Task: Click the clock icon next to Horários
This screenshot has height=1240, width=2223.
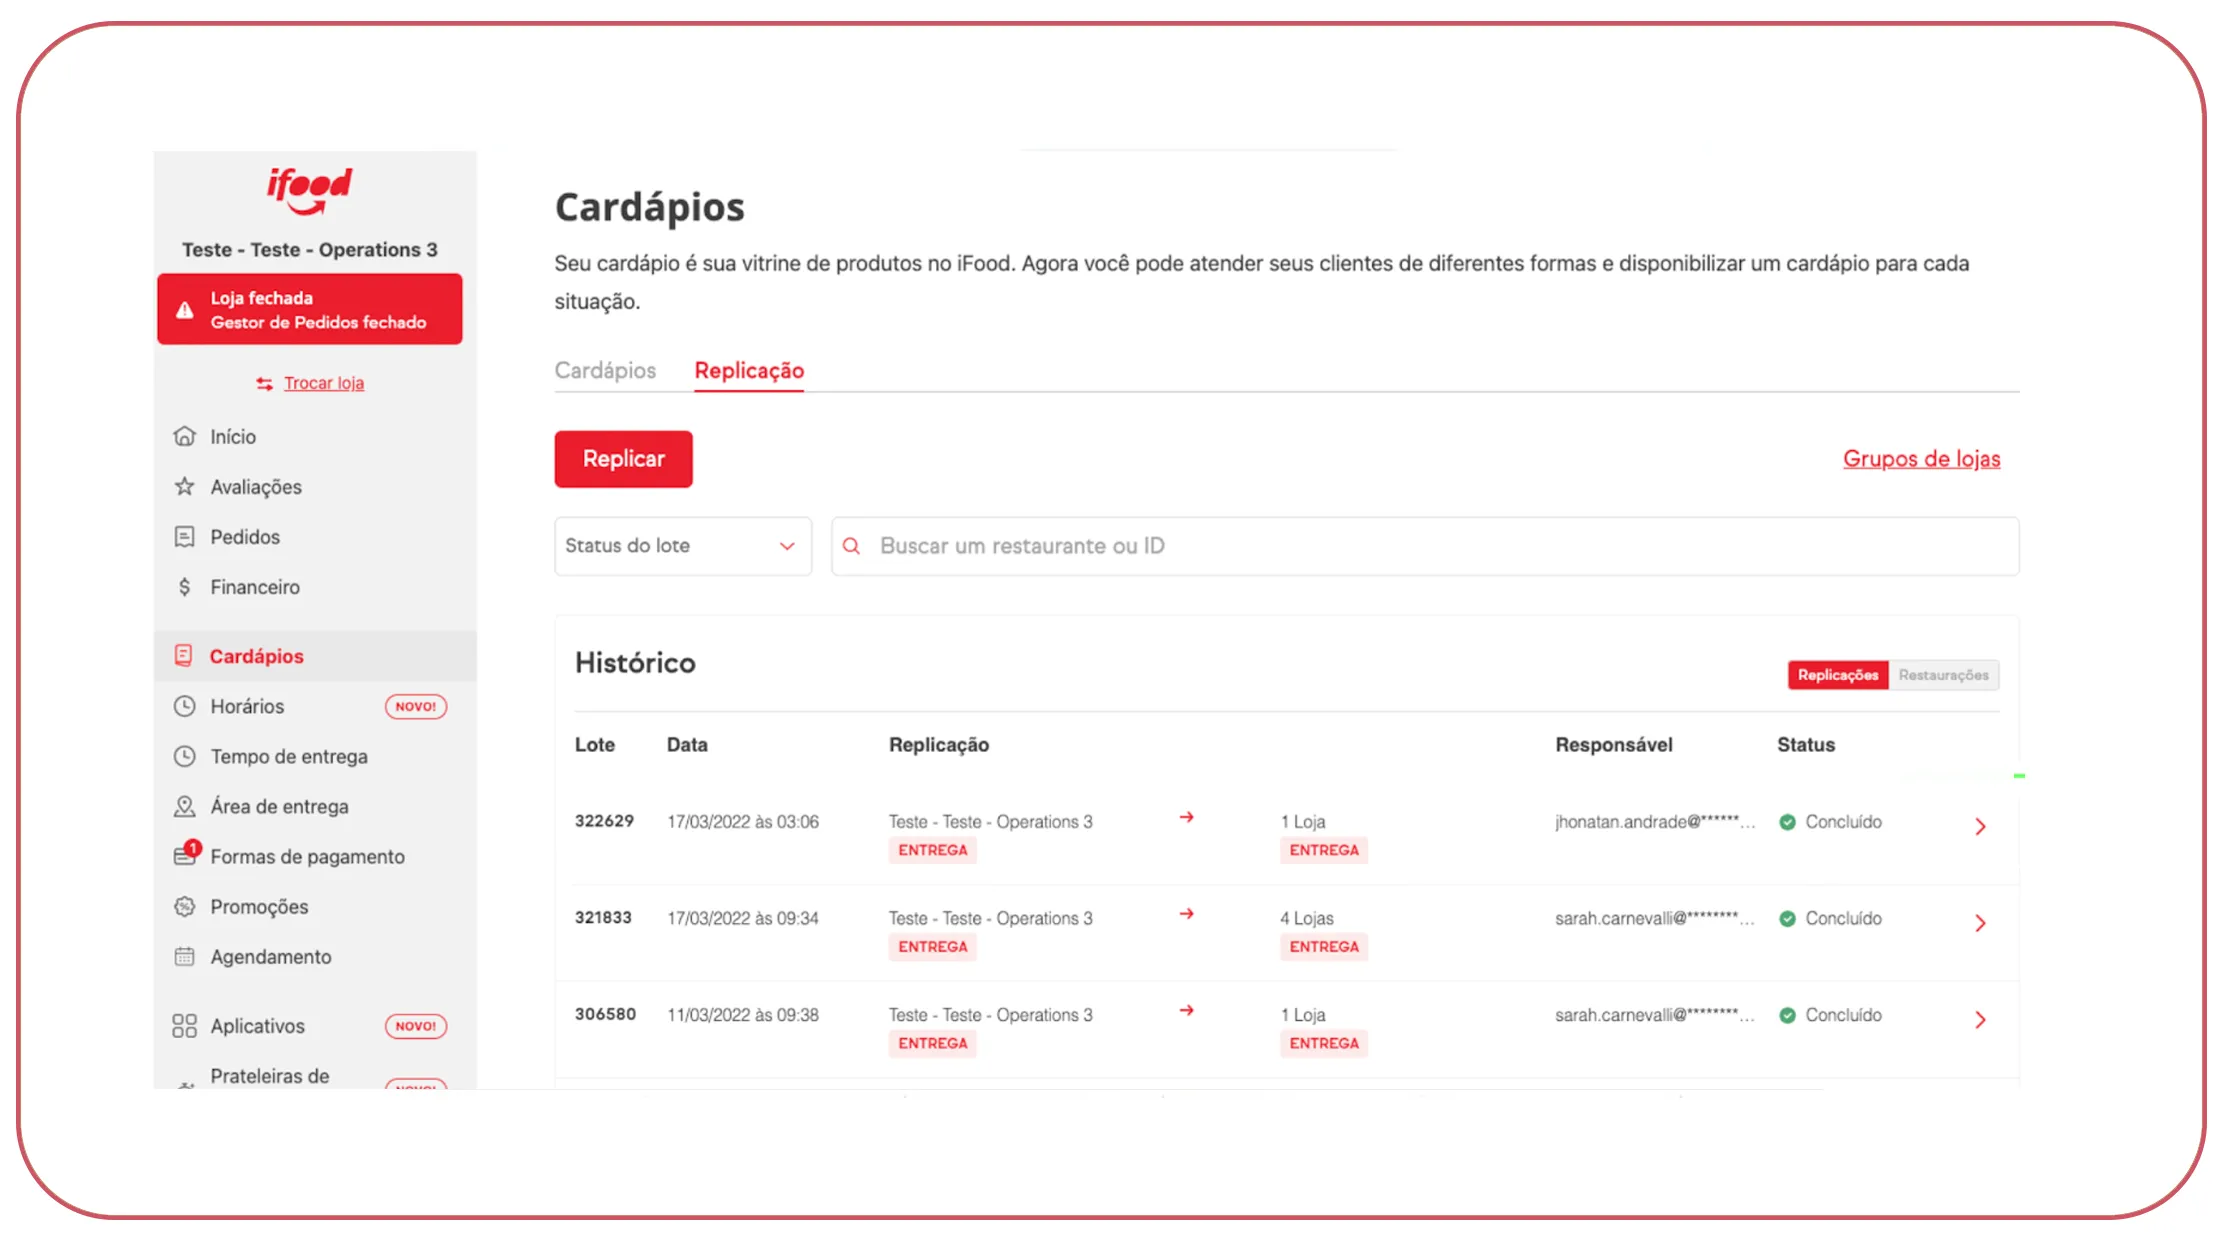Action: 185,706
